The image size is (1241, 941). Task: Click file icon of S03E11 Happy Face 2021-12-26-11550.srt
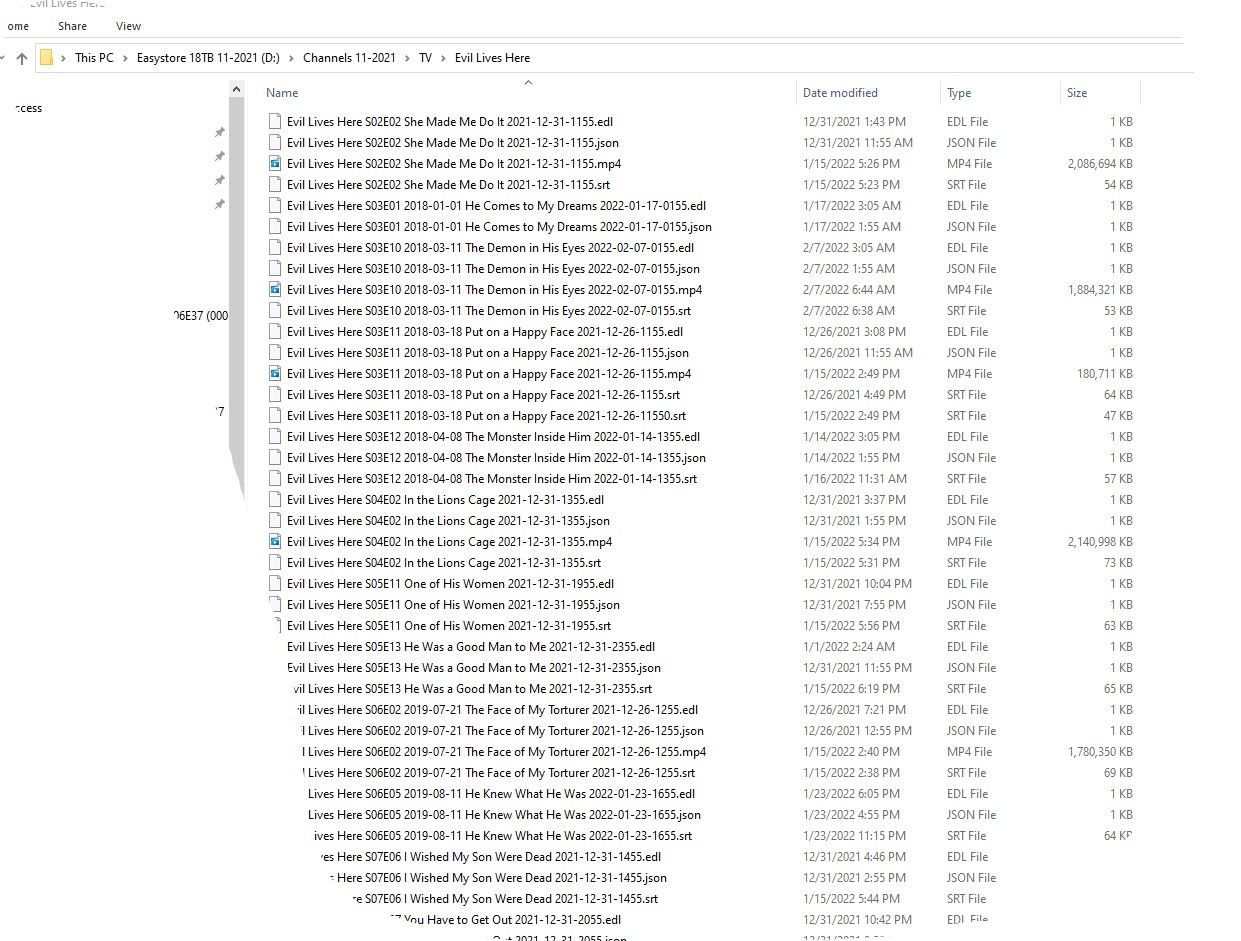pyautogui.click(x=275, y=415)
